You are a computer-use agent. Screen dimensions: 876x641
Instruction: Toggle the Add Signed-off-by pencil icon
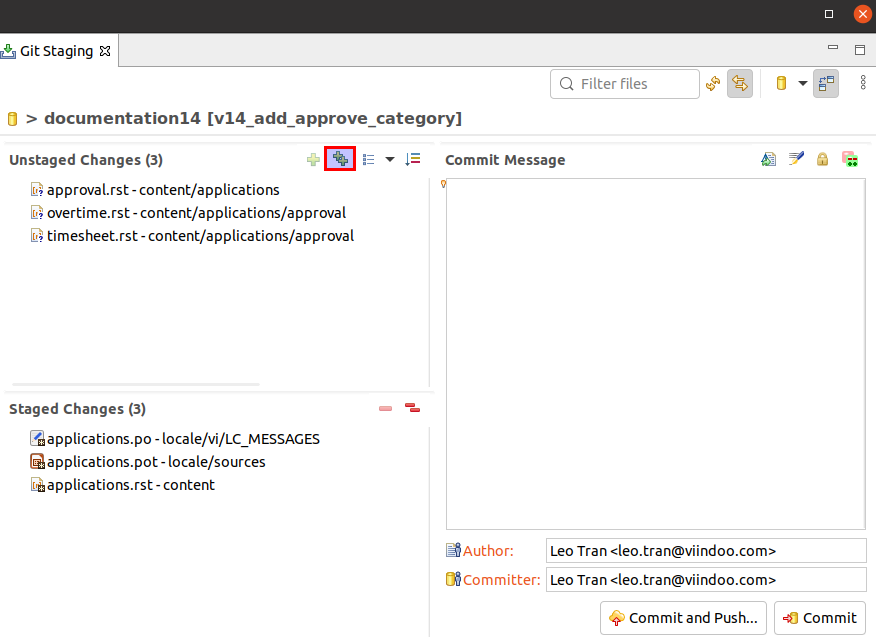pos(796,159)
